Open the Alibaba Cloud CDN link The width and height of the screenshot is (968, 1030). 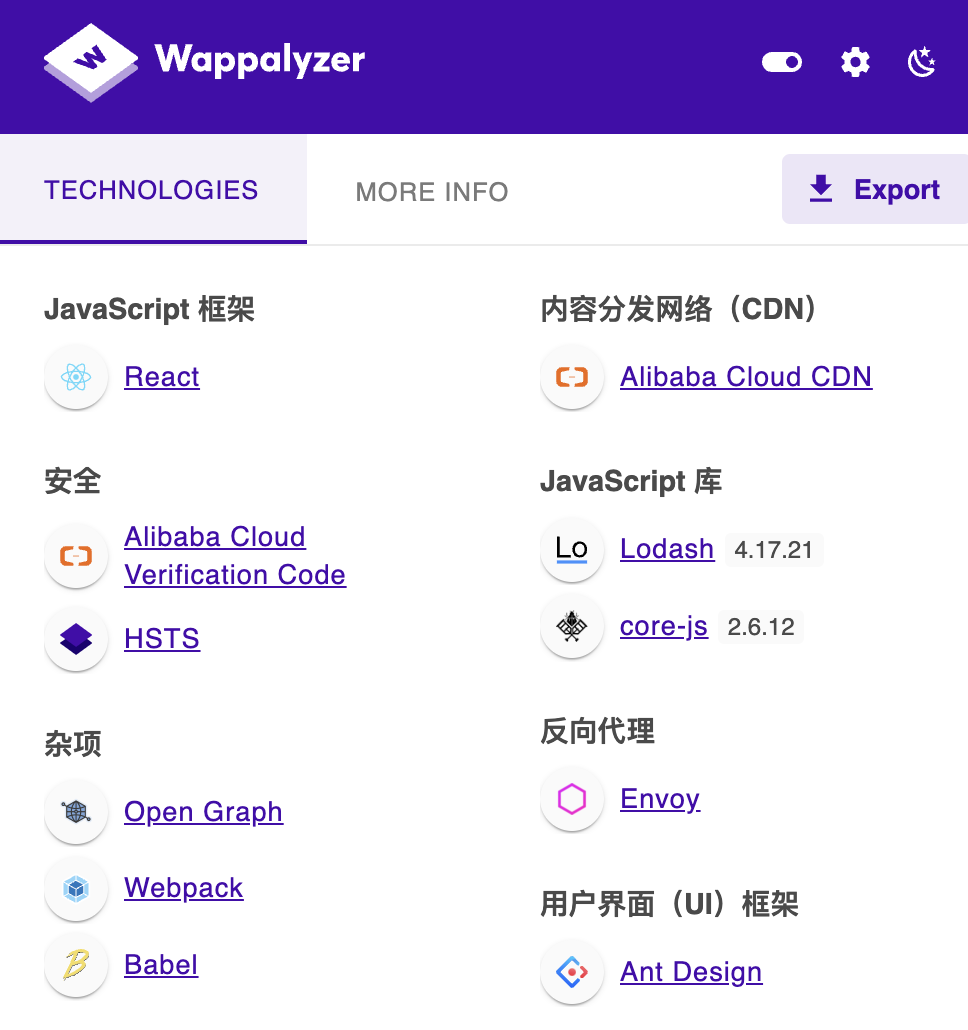pos(746,377)
